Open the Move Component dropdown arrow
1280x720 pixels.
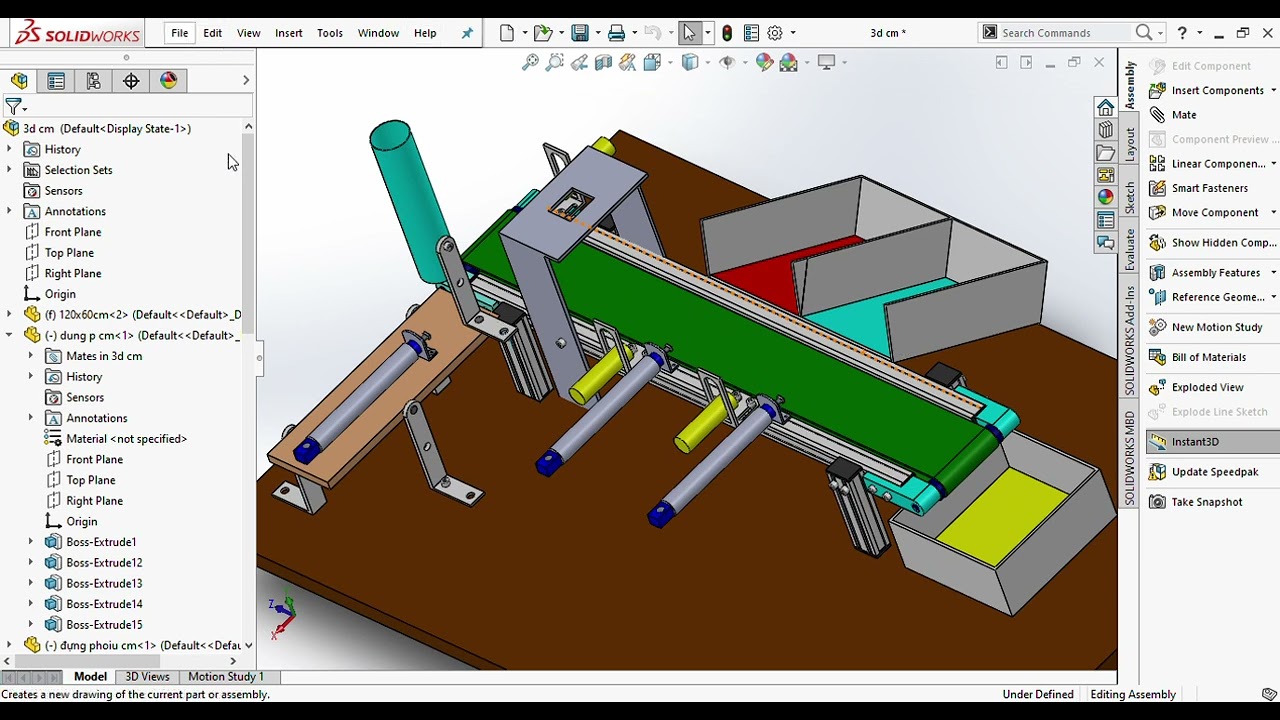click(1273, 212)
